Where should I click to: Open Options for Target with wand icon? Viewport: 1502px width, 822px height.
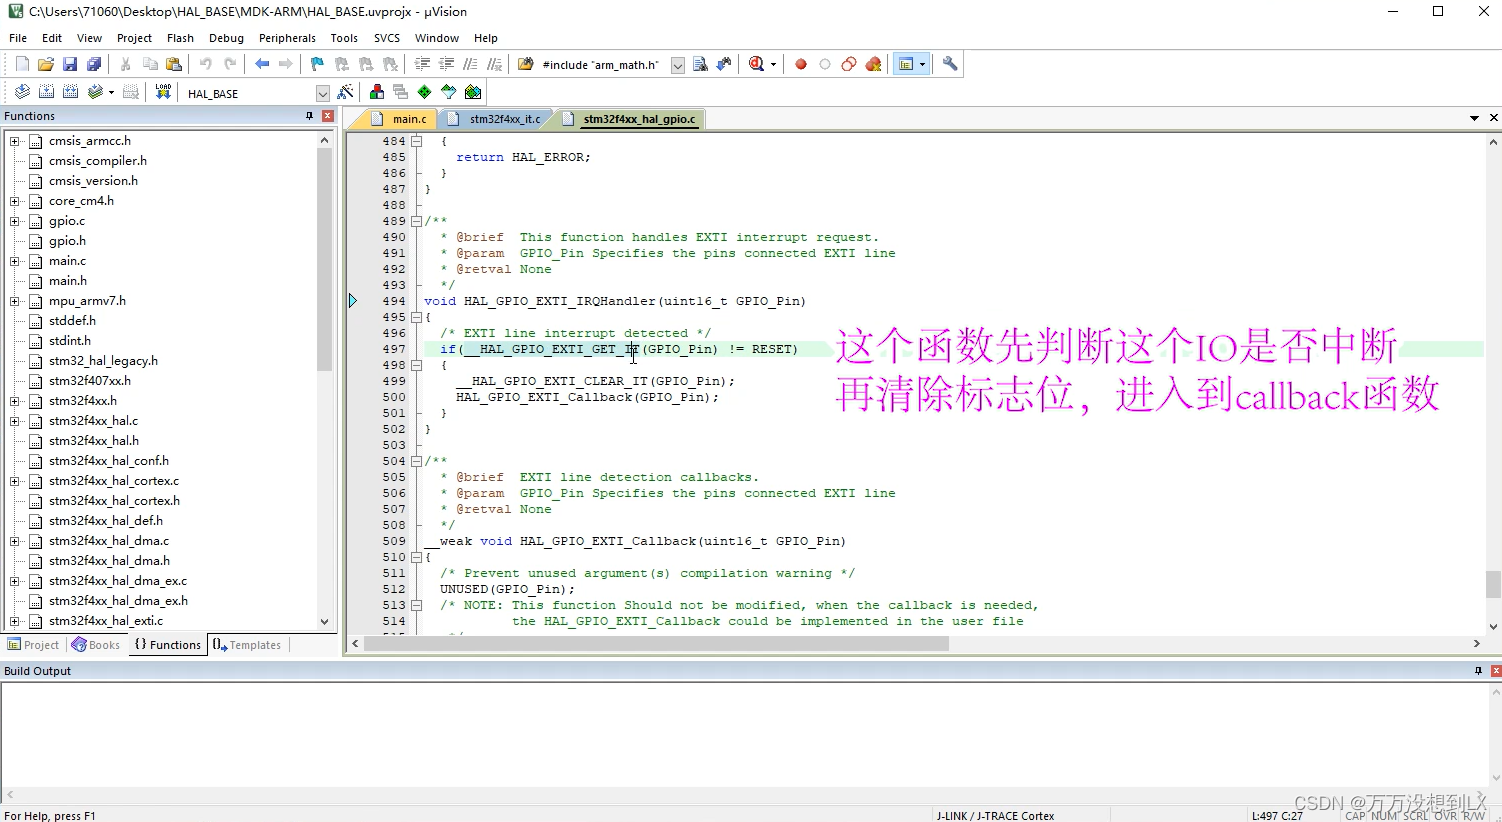344,91
